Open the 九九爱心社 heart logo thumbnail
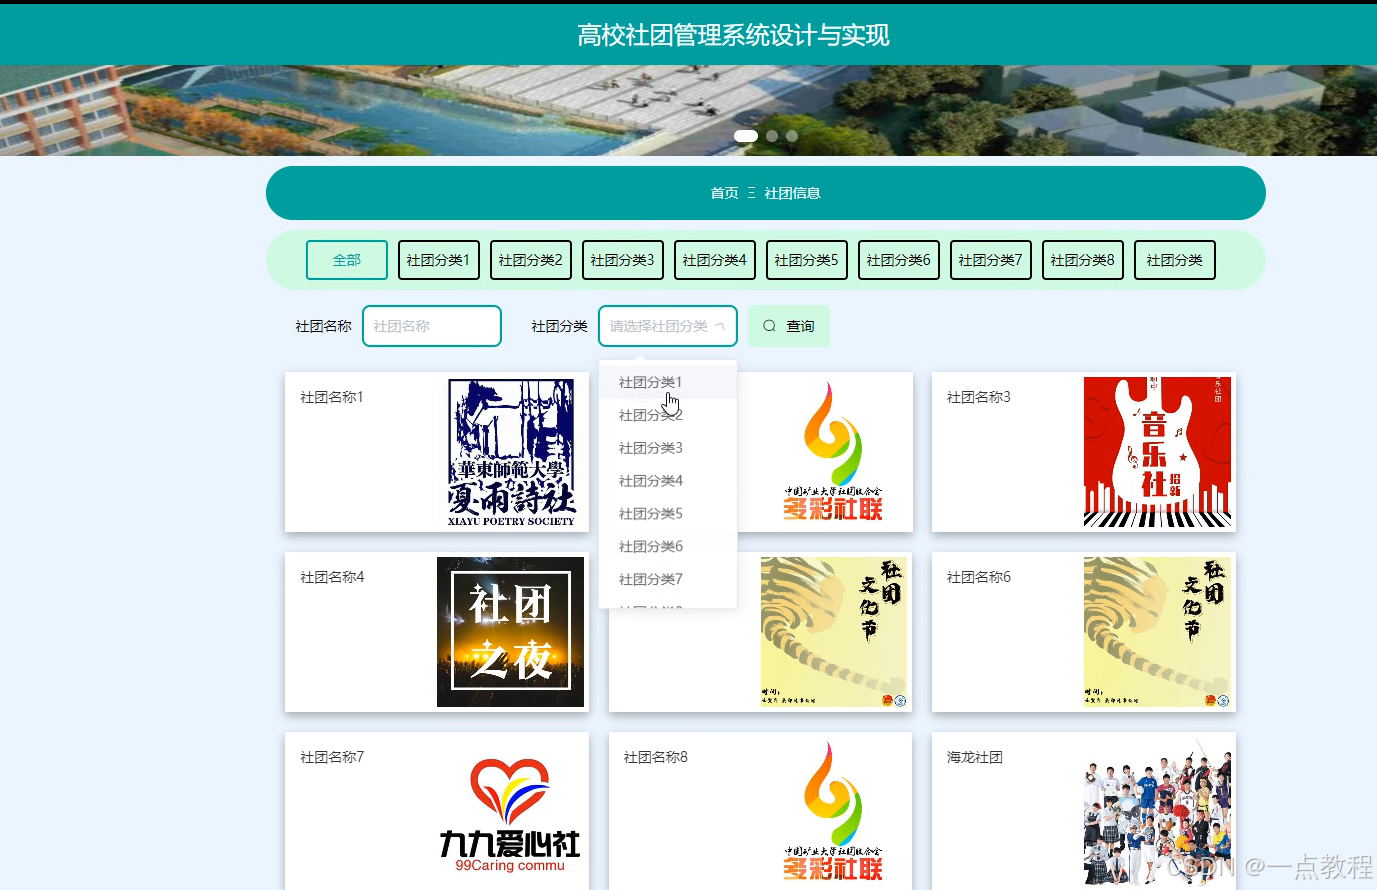This screenshot has width=1377, height=890. [511, 814]
